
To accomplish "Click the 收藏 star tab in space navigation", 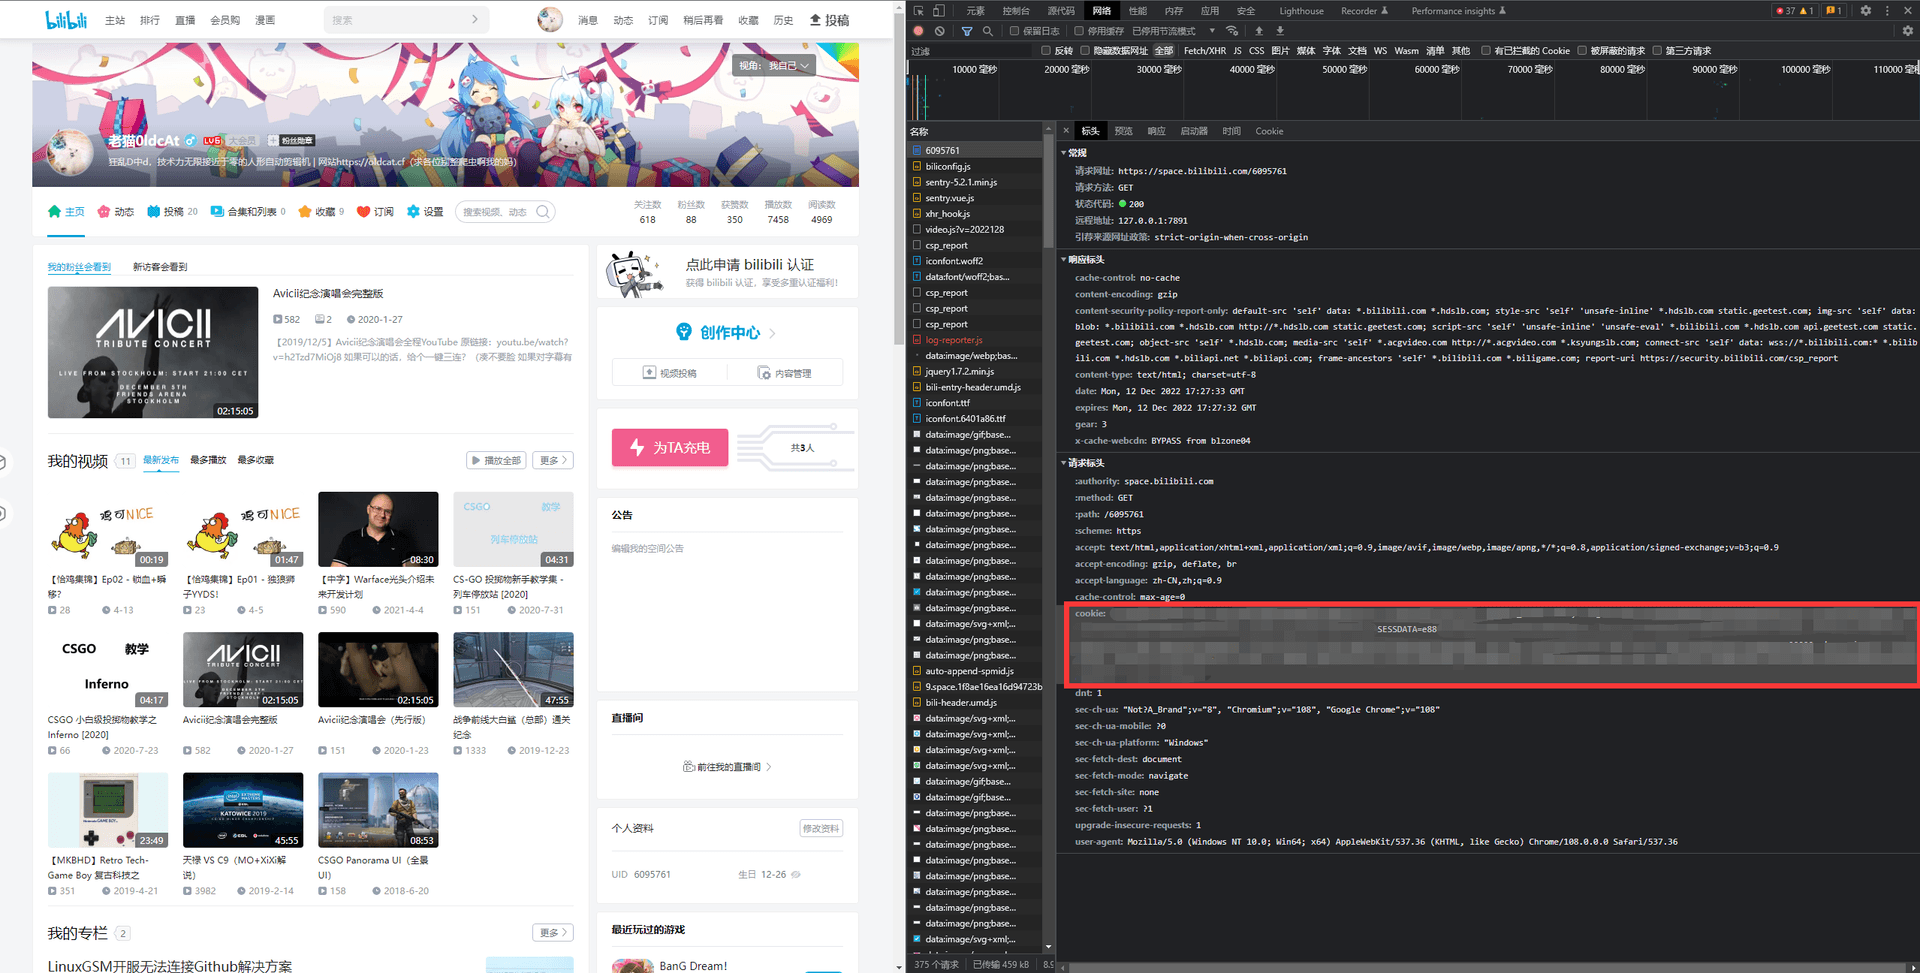I will tap(321, 212).
